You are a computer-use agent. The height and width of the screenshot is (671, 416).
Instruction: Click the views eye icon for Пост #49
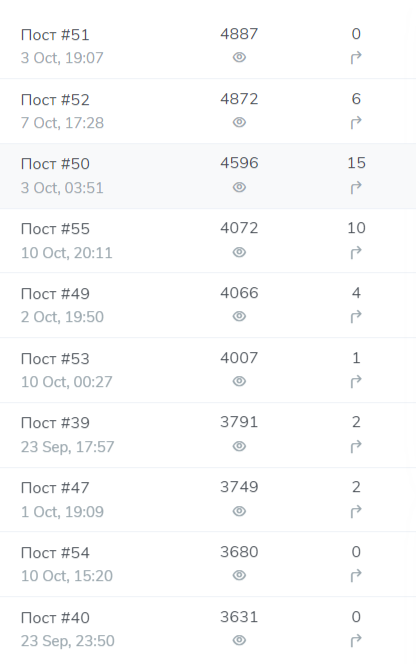pyautogui.click(x=239, y=316)
